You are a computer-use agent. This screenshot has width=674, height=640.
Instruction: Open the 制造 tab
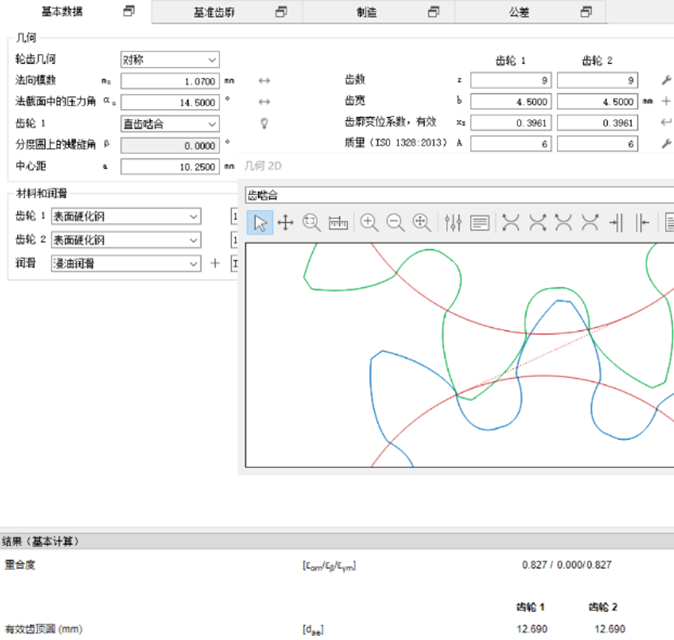[378, 12]
